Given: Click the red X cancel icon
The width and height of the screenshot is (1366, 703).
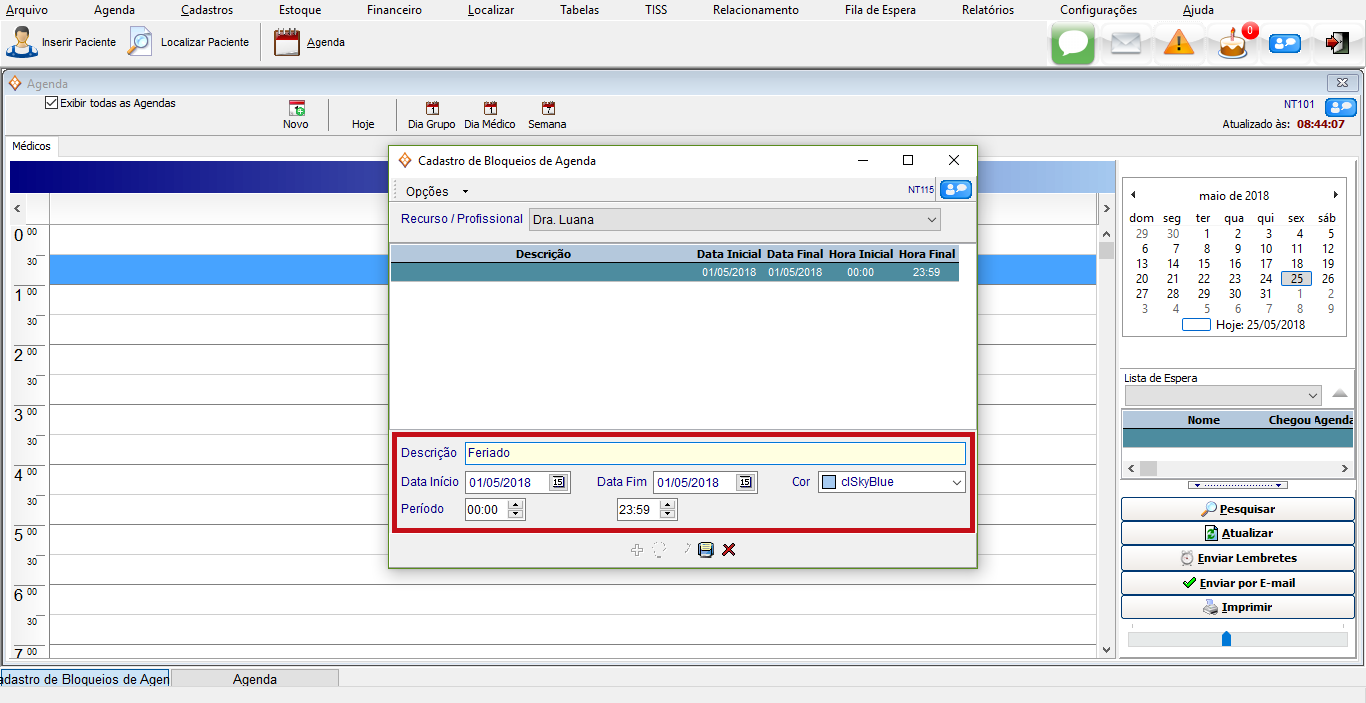Looking at the screenshot, I should point(729,550).
